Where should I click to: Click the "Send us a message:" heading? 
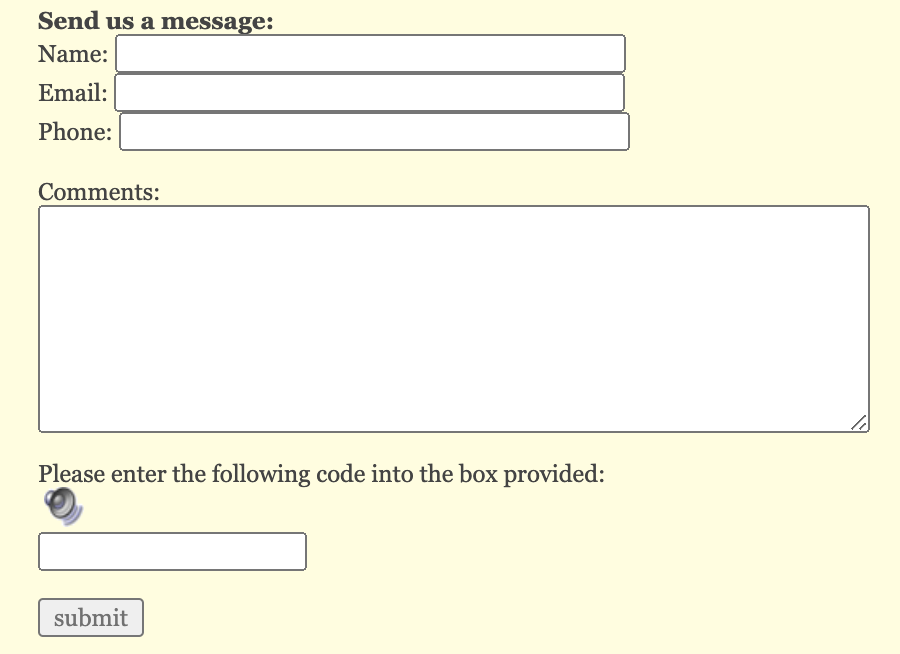point(156,21)
